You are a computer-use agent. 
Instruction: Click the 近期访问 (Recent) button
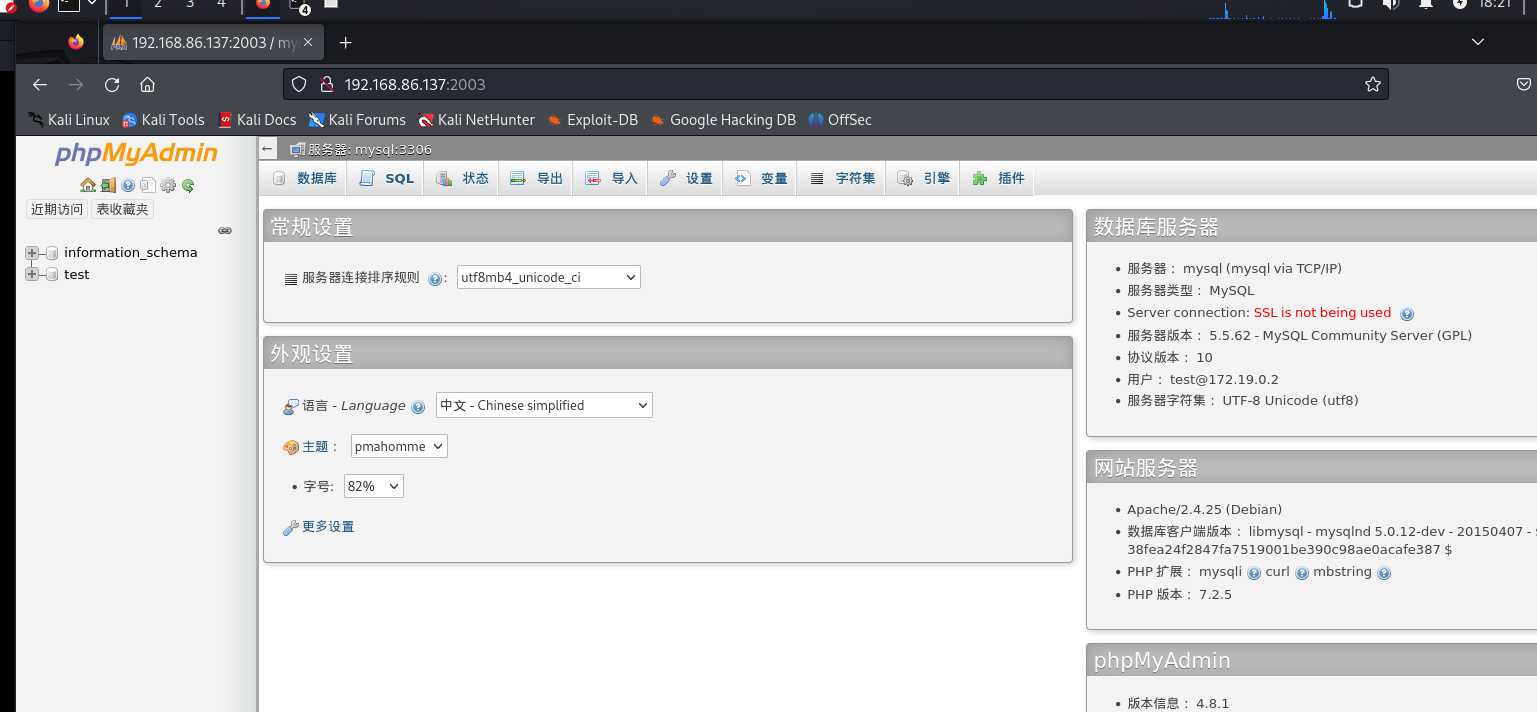(x=57, y=209)
